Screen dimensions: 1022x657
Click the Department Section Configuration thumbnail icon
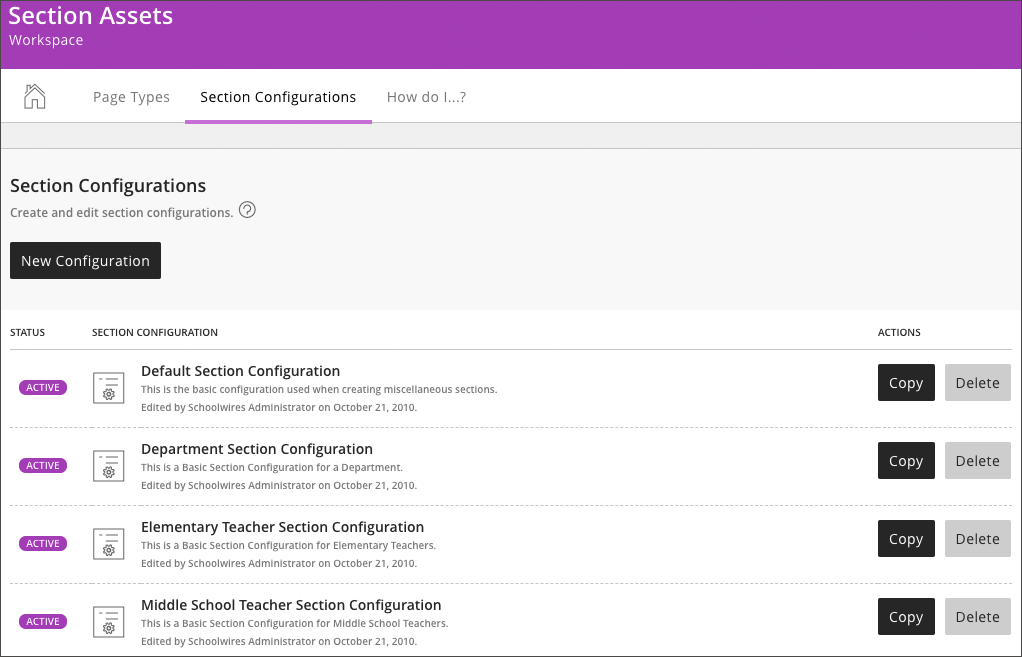[108, 465]
